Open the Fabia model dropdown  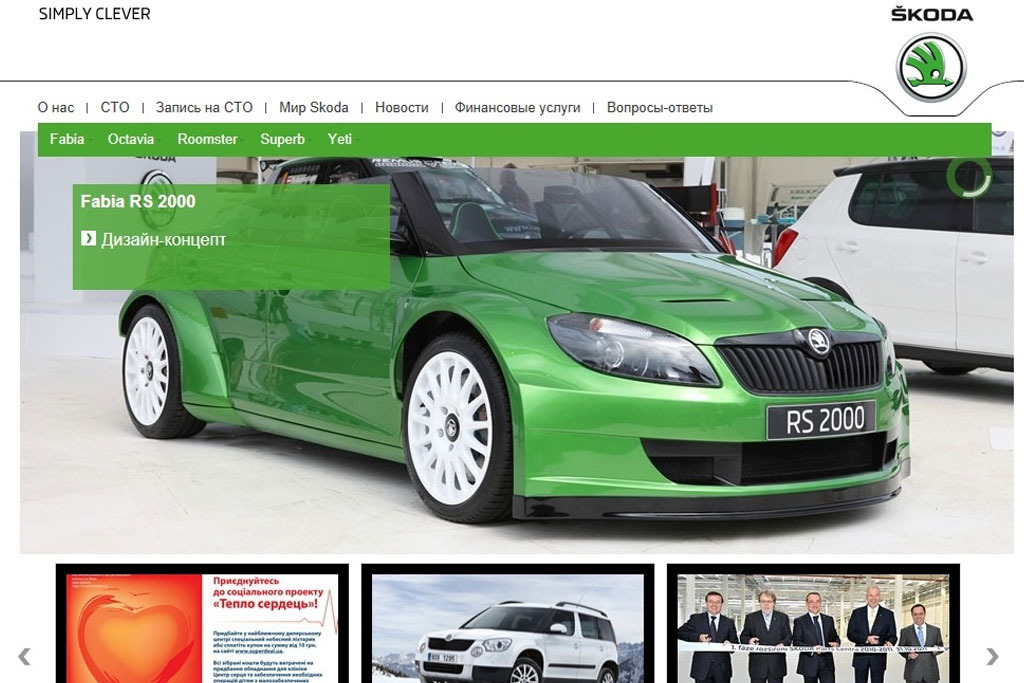(x=67, y=139)
